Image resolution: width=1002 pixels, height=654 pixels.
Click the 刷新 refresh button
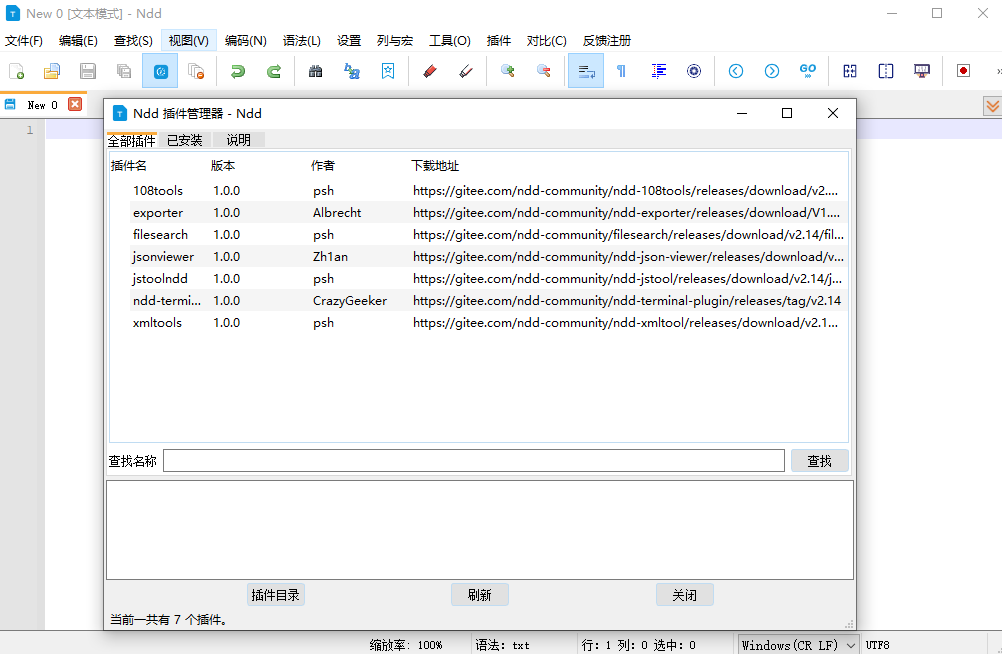pyautogui.click(x=479, y=595)
